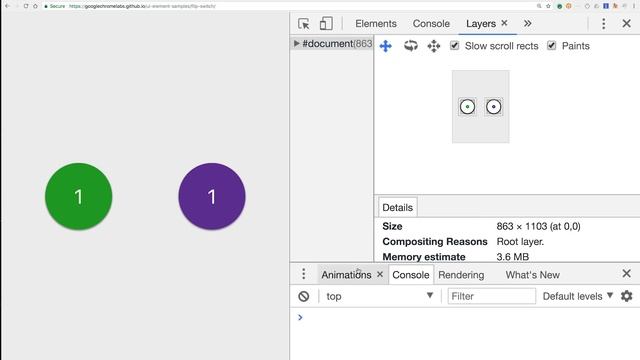Open the drawer three-dot menu
The height and width of the screenshot is (360, 640).
coord(304,273)
